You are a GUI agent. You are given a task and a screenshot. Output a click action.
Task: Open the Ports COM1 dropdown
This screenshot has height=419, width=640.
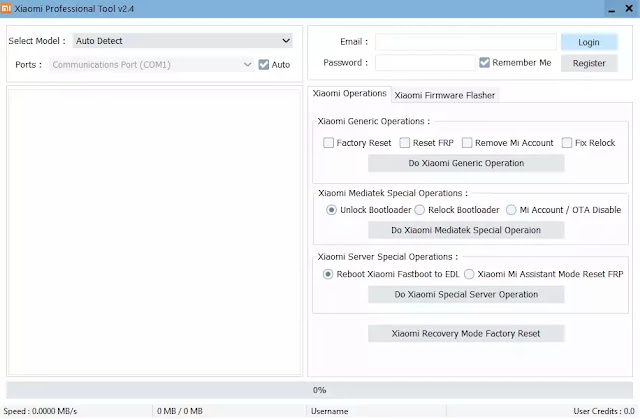point(151,64)
